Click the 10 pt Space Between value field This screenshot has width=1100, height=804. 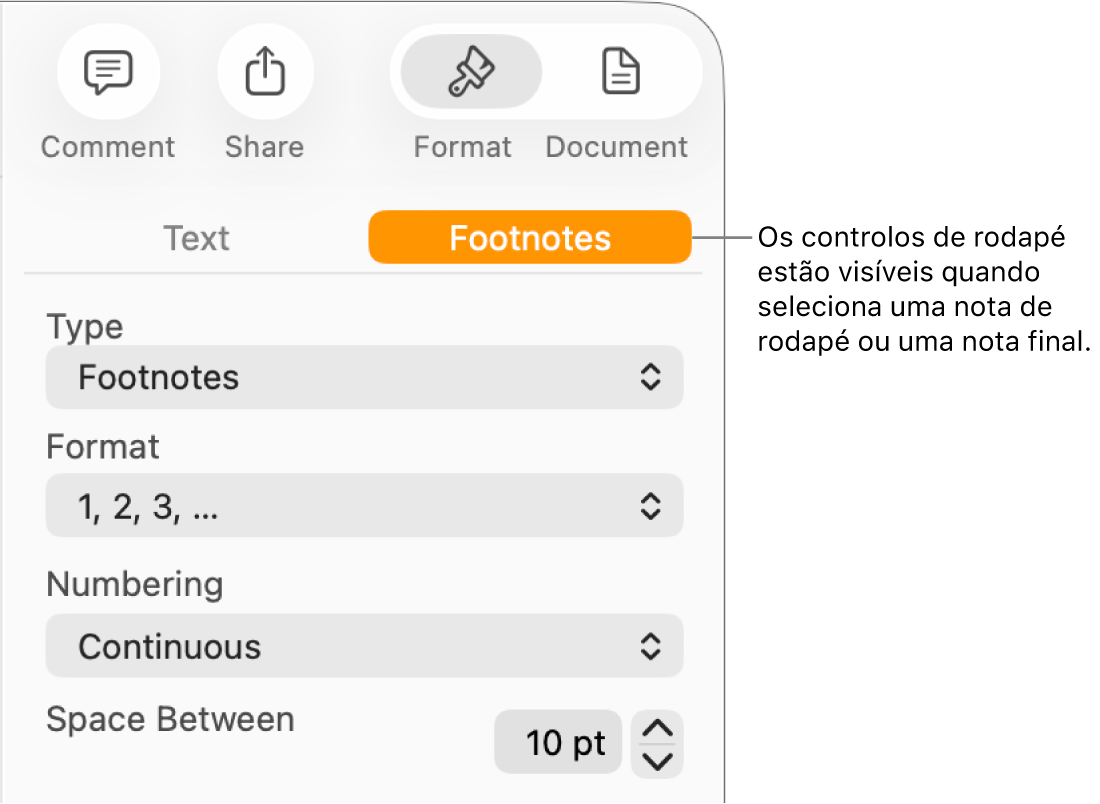tap(558, 742)
